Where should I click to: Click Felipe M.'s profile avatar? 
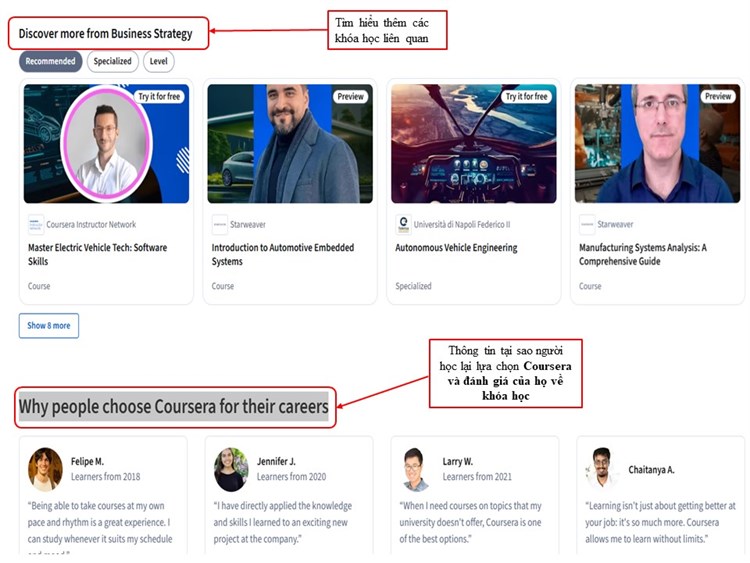coord(45,469)
